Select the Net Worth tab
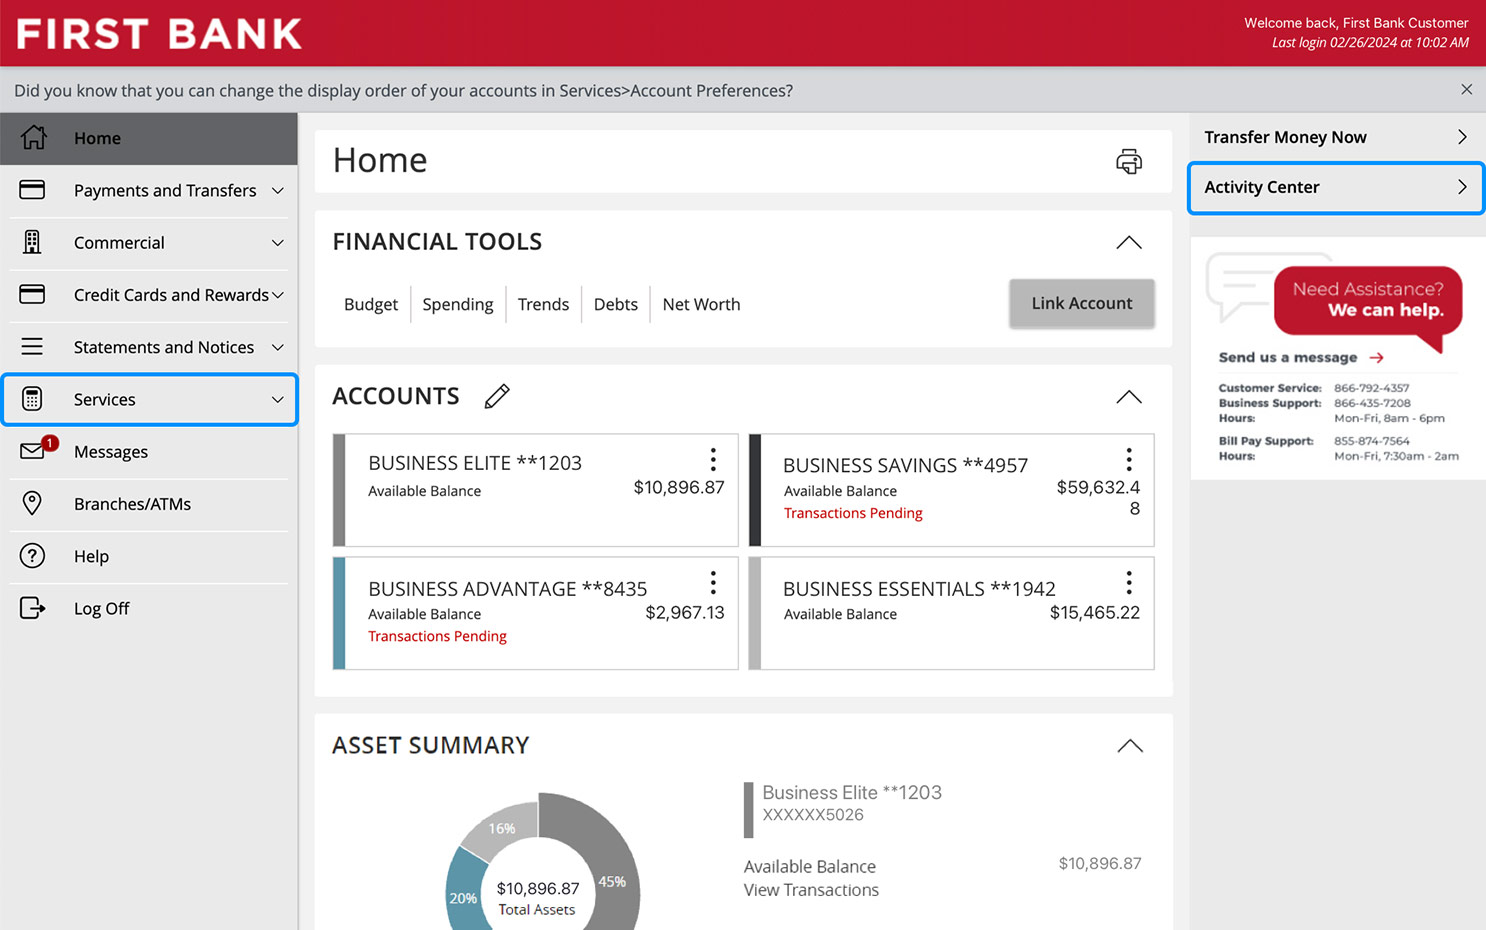The height and width of the screenshot is (930, 1486). point(701,304)
